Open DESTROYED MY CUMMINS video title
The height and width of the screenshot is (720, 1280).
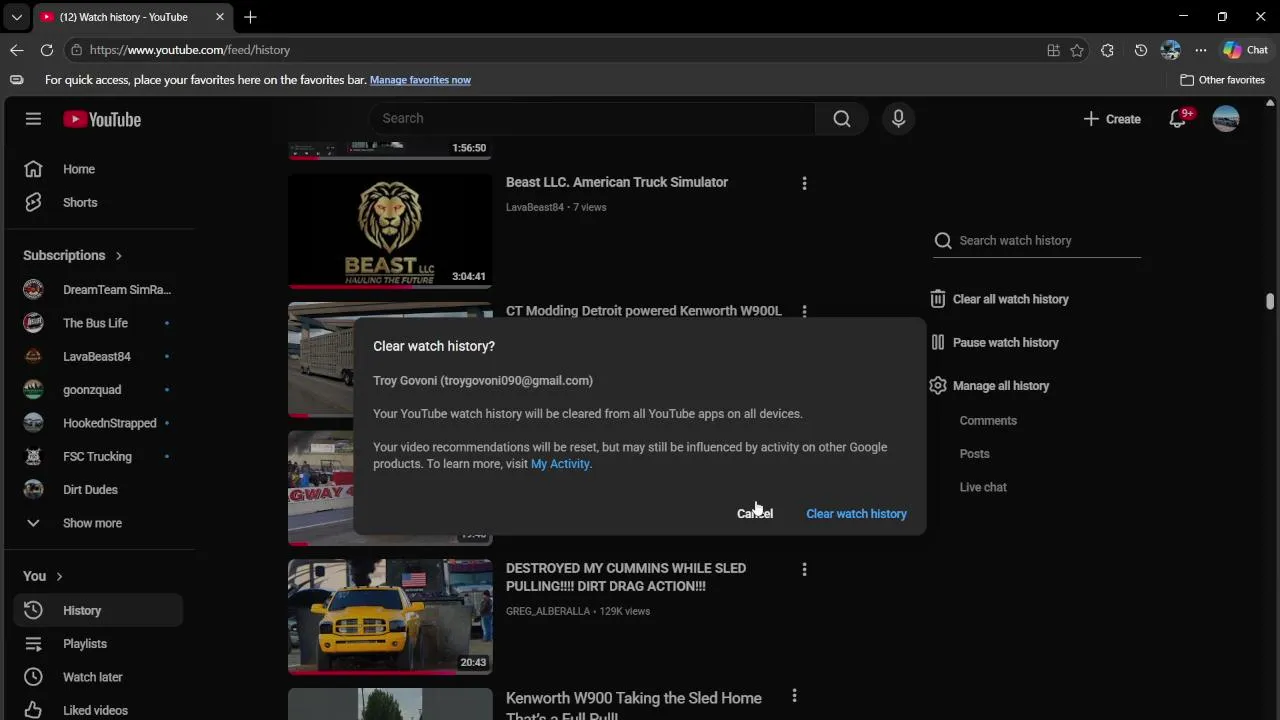[x=626, y=577]
